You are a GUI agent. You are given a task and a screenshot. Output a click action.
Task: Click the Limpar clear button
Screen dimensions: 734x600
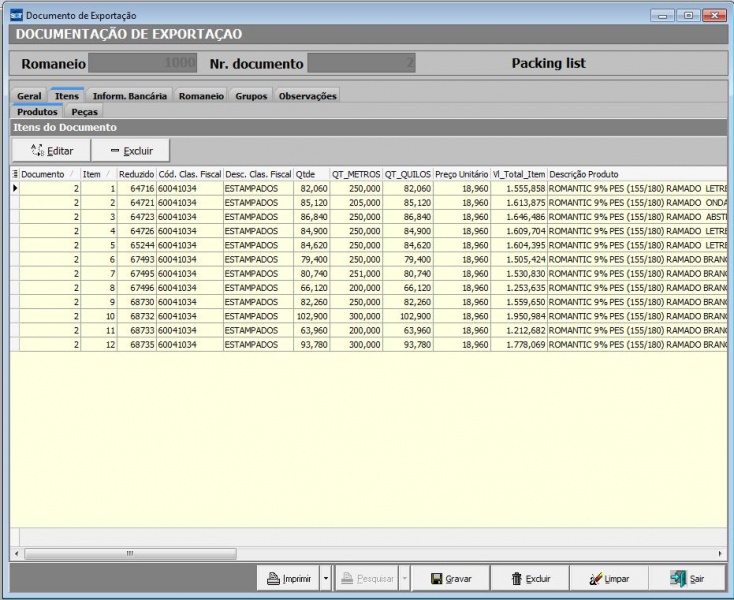point(609,578)
